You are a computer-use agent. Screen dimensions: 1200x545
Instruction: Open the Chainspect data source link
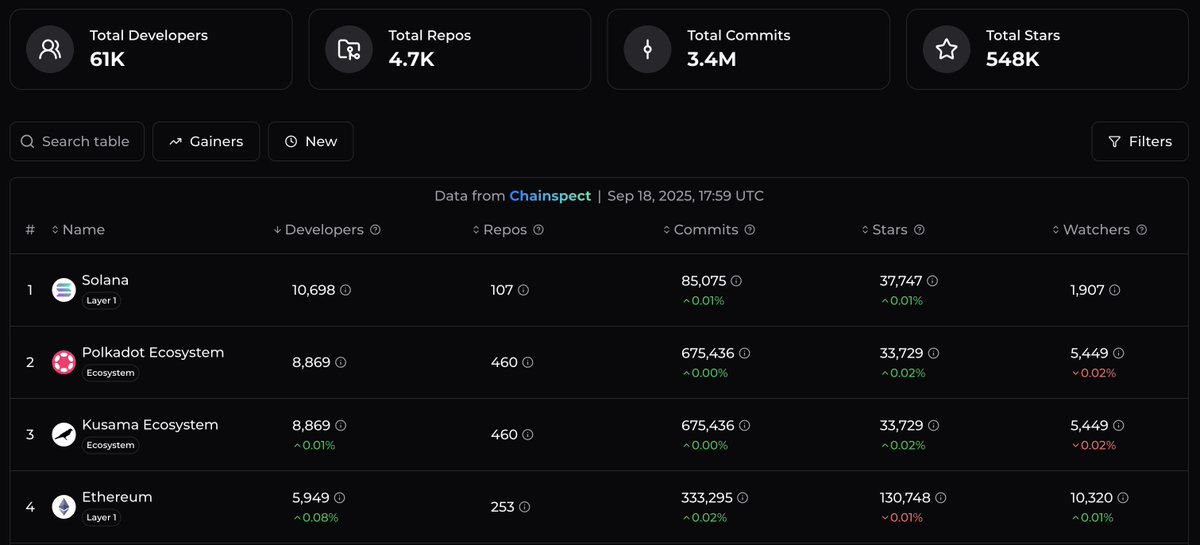(x=550, y=196)
